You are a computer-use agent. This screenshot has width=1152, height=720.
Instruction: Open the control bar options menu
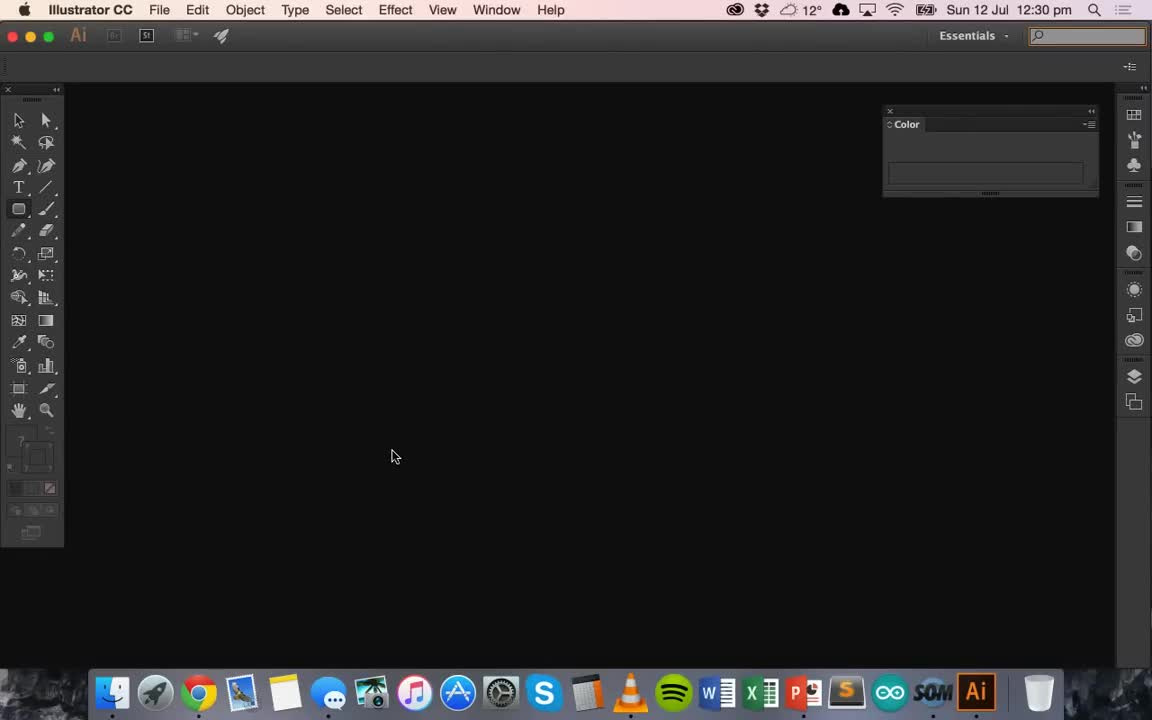click(1130, 67)
